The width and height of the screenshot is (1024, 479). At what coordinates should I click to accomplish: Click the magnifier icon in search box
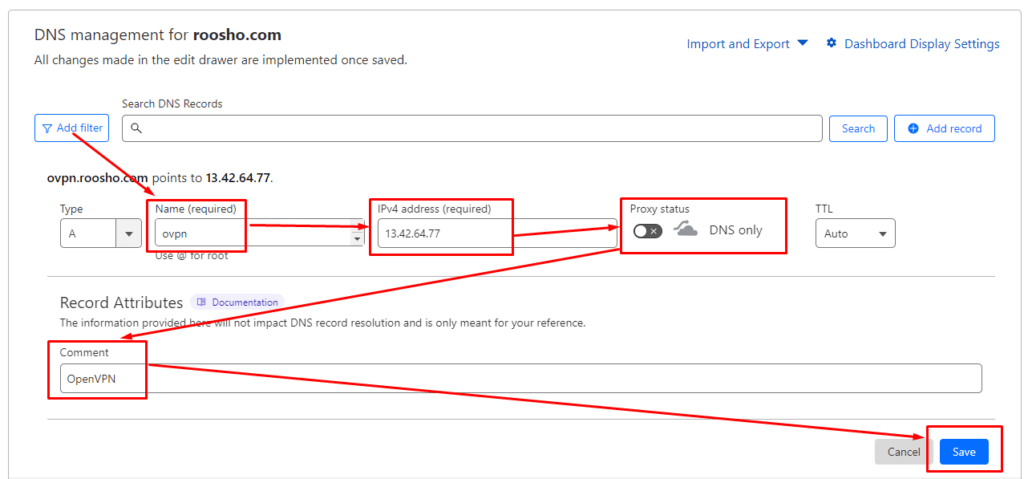[x=136, y=128]
